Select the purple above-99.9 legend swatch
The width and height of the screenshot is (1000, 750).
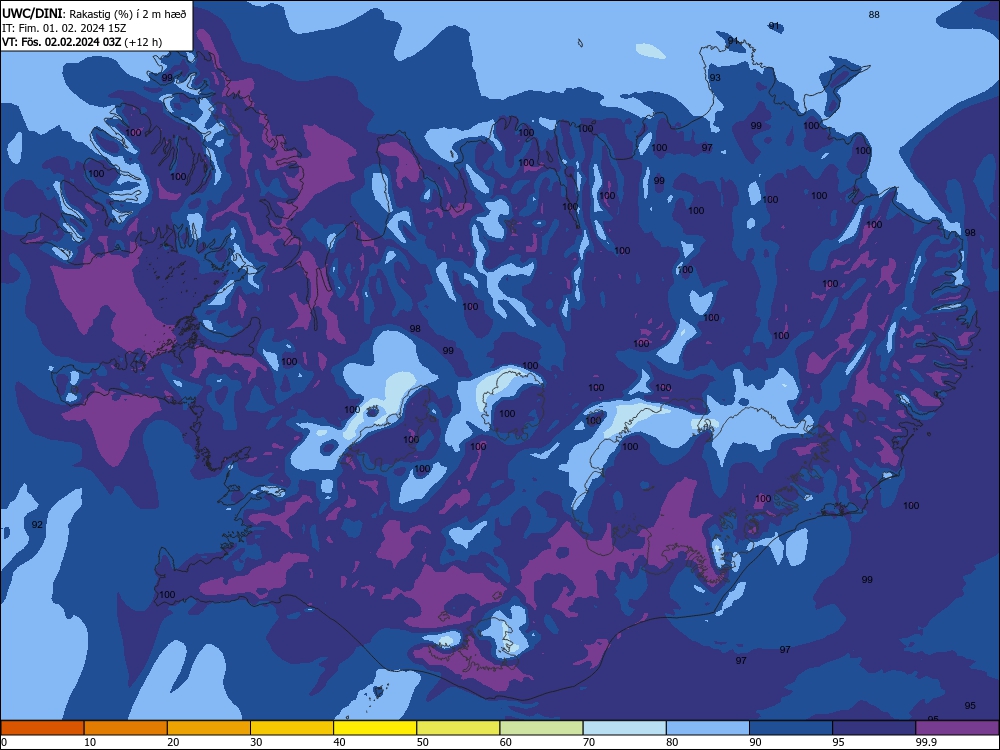tap(958, 728)
